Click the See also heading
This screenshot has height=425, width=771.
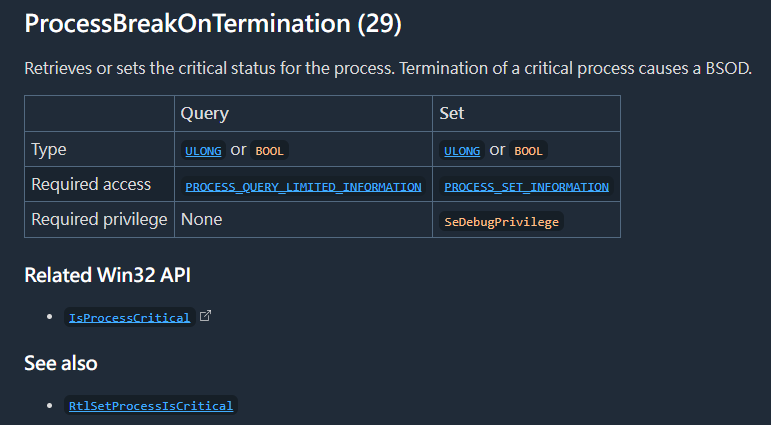[61, 363]
